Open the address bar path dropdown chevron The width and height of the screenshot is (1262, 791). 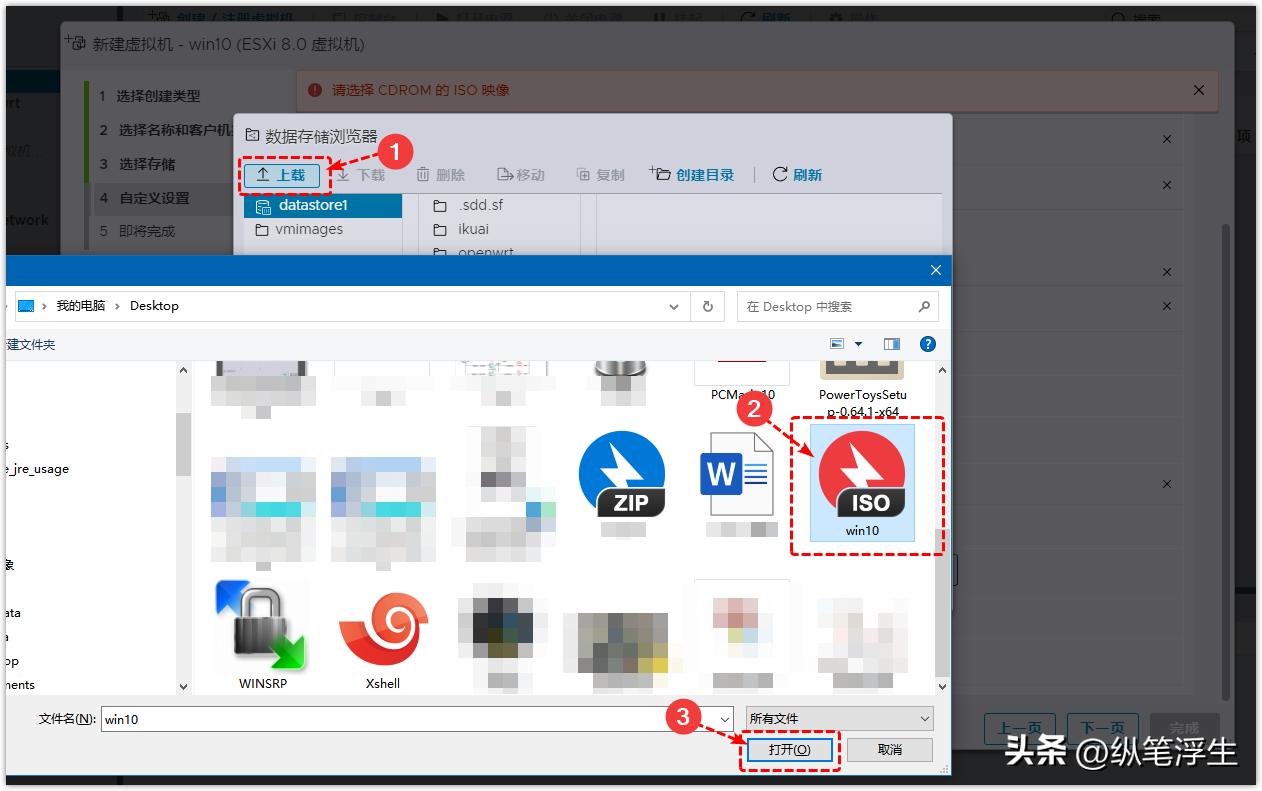[672, 306]
